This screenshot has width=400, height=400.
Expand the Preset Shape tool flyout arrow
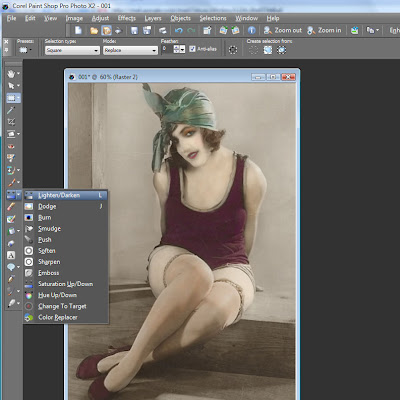point(18,267)
